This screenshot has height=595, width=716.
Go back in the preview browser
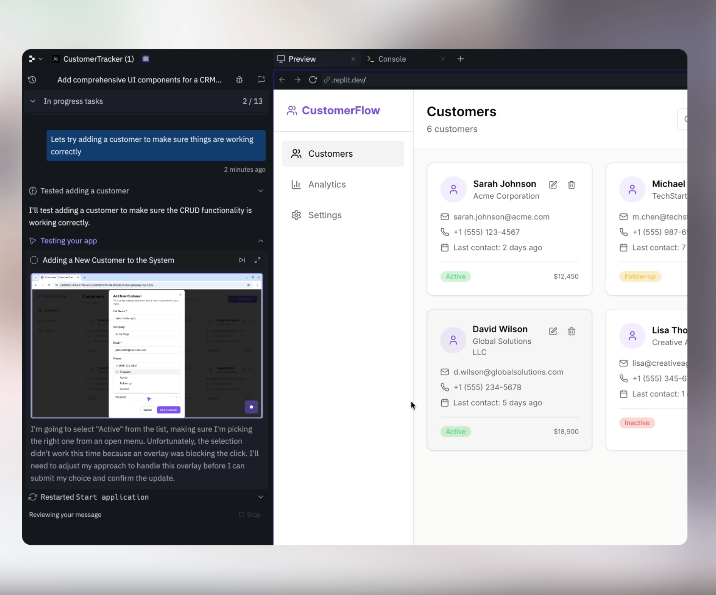pos(282,80)
